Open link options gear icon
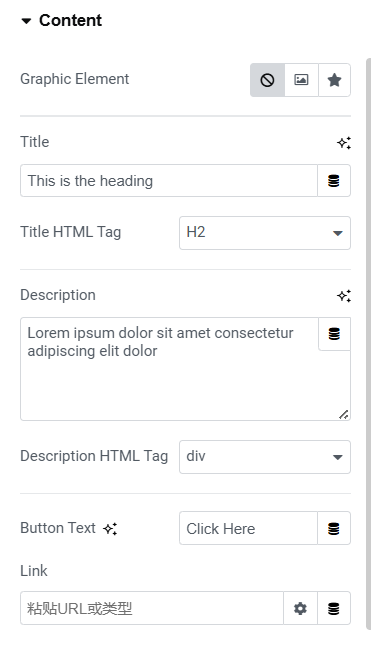The height and width of the screenshot is (650, 371). pos(301,609)
